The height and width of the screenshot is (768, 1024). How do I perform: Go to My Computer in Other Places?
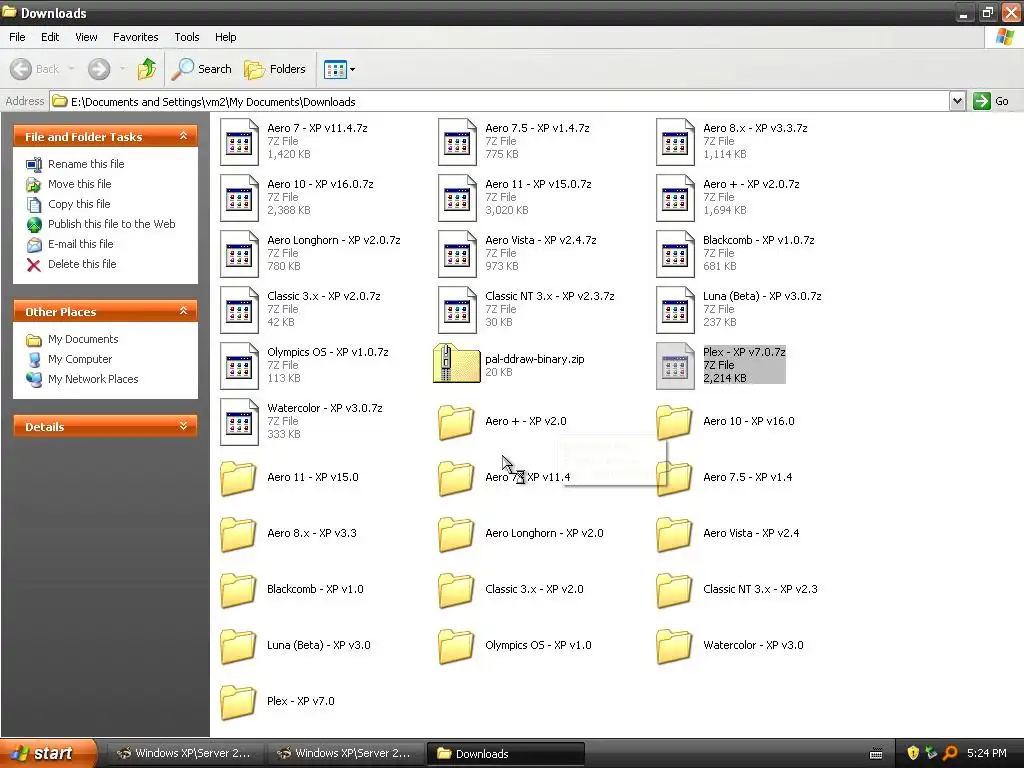click(80, 359)
